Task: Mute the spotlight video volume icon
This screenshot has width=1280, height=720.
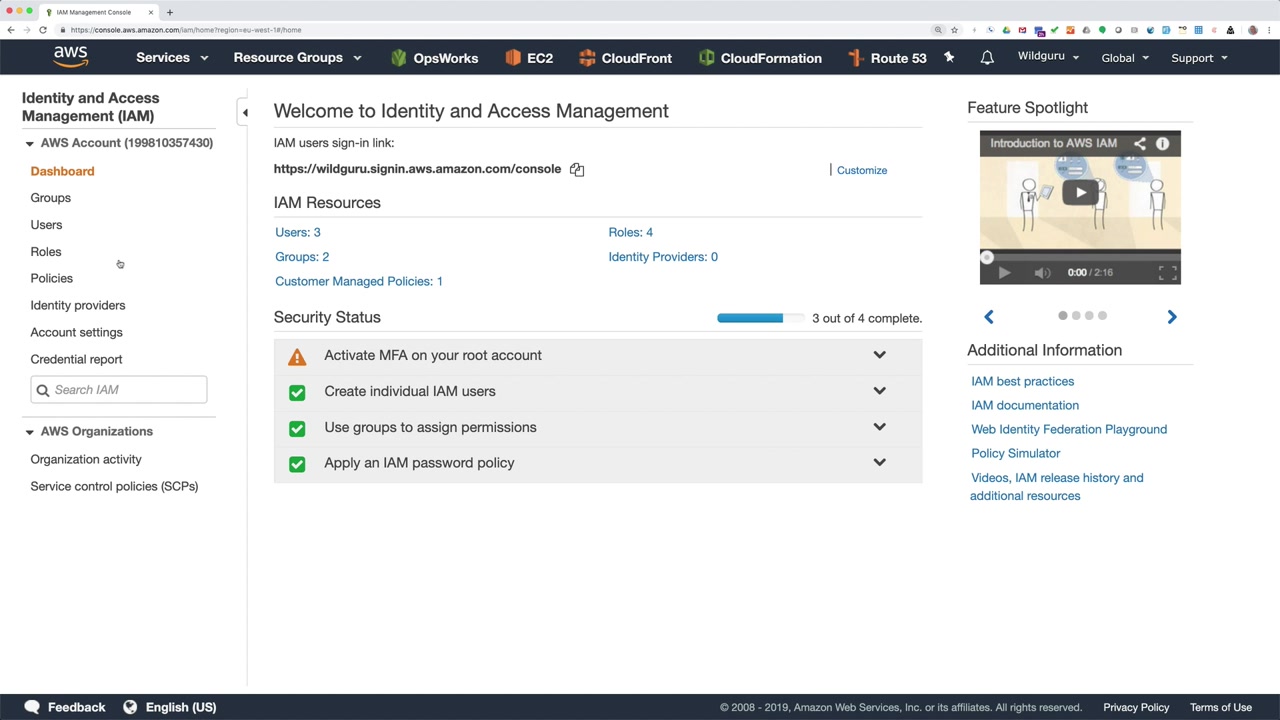Action: 1042,273
